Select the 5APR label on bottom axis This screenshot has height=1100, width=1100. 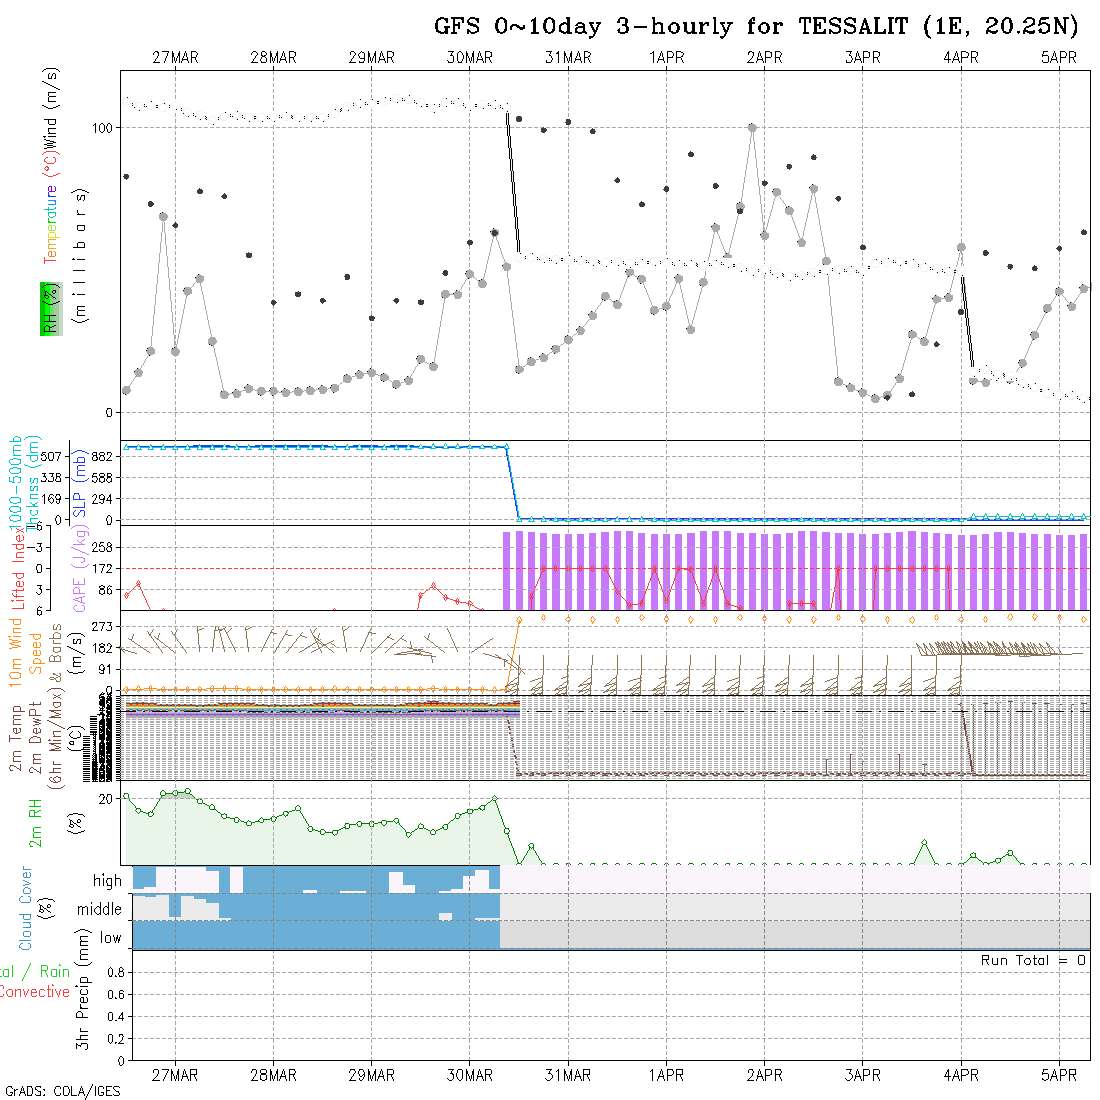pyautogui.click(x=1059, y=1075)
